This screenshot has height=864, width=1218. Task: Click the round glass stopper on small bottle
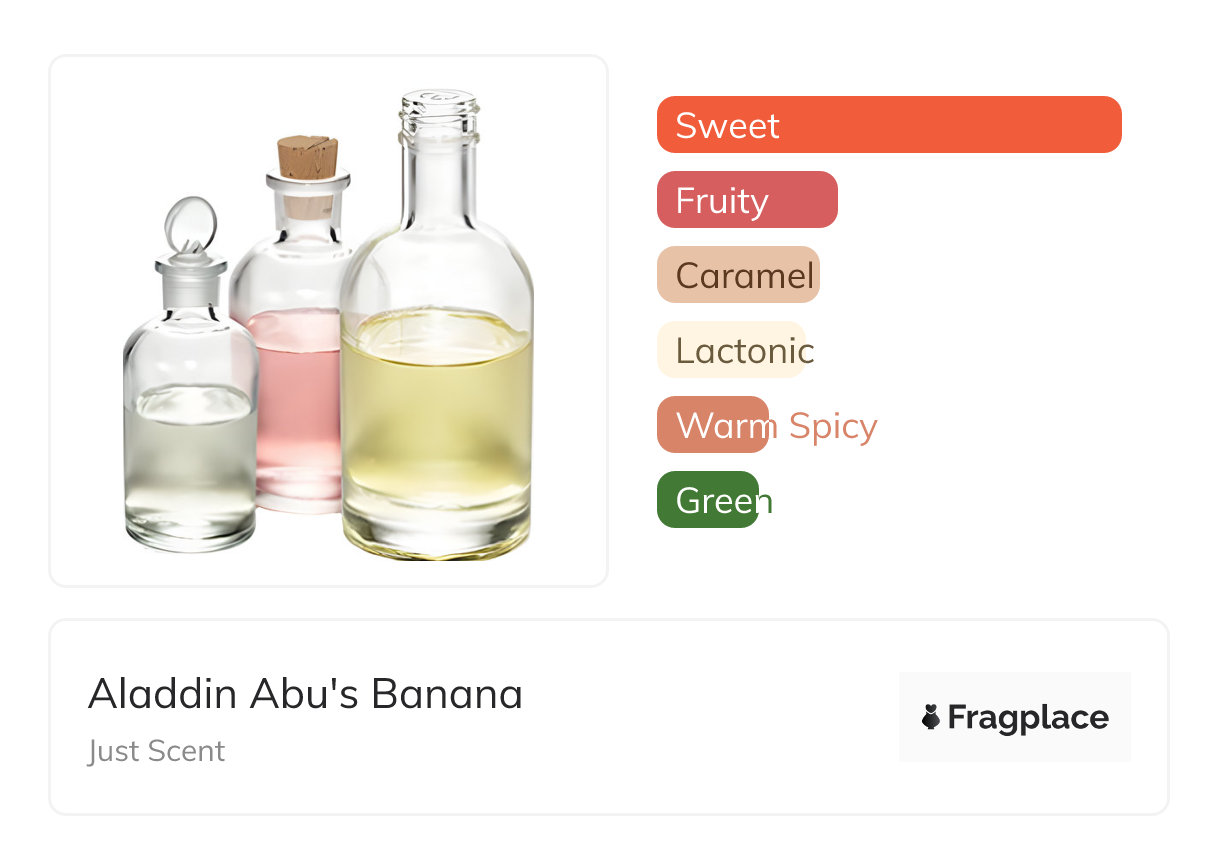189,224
